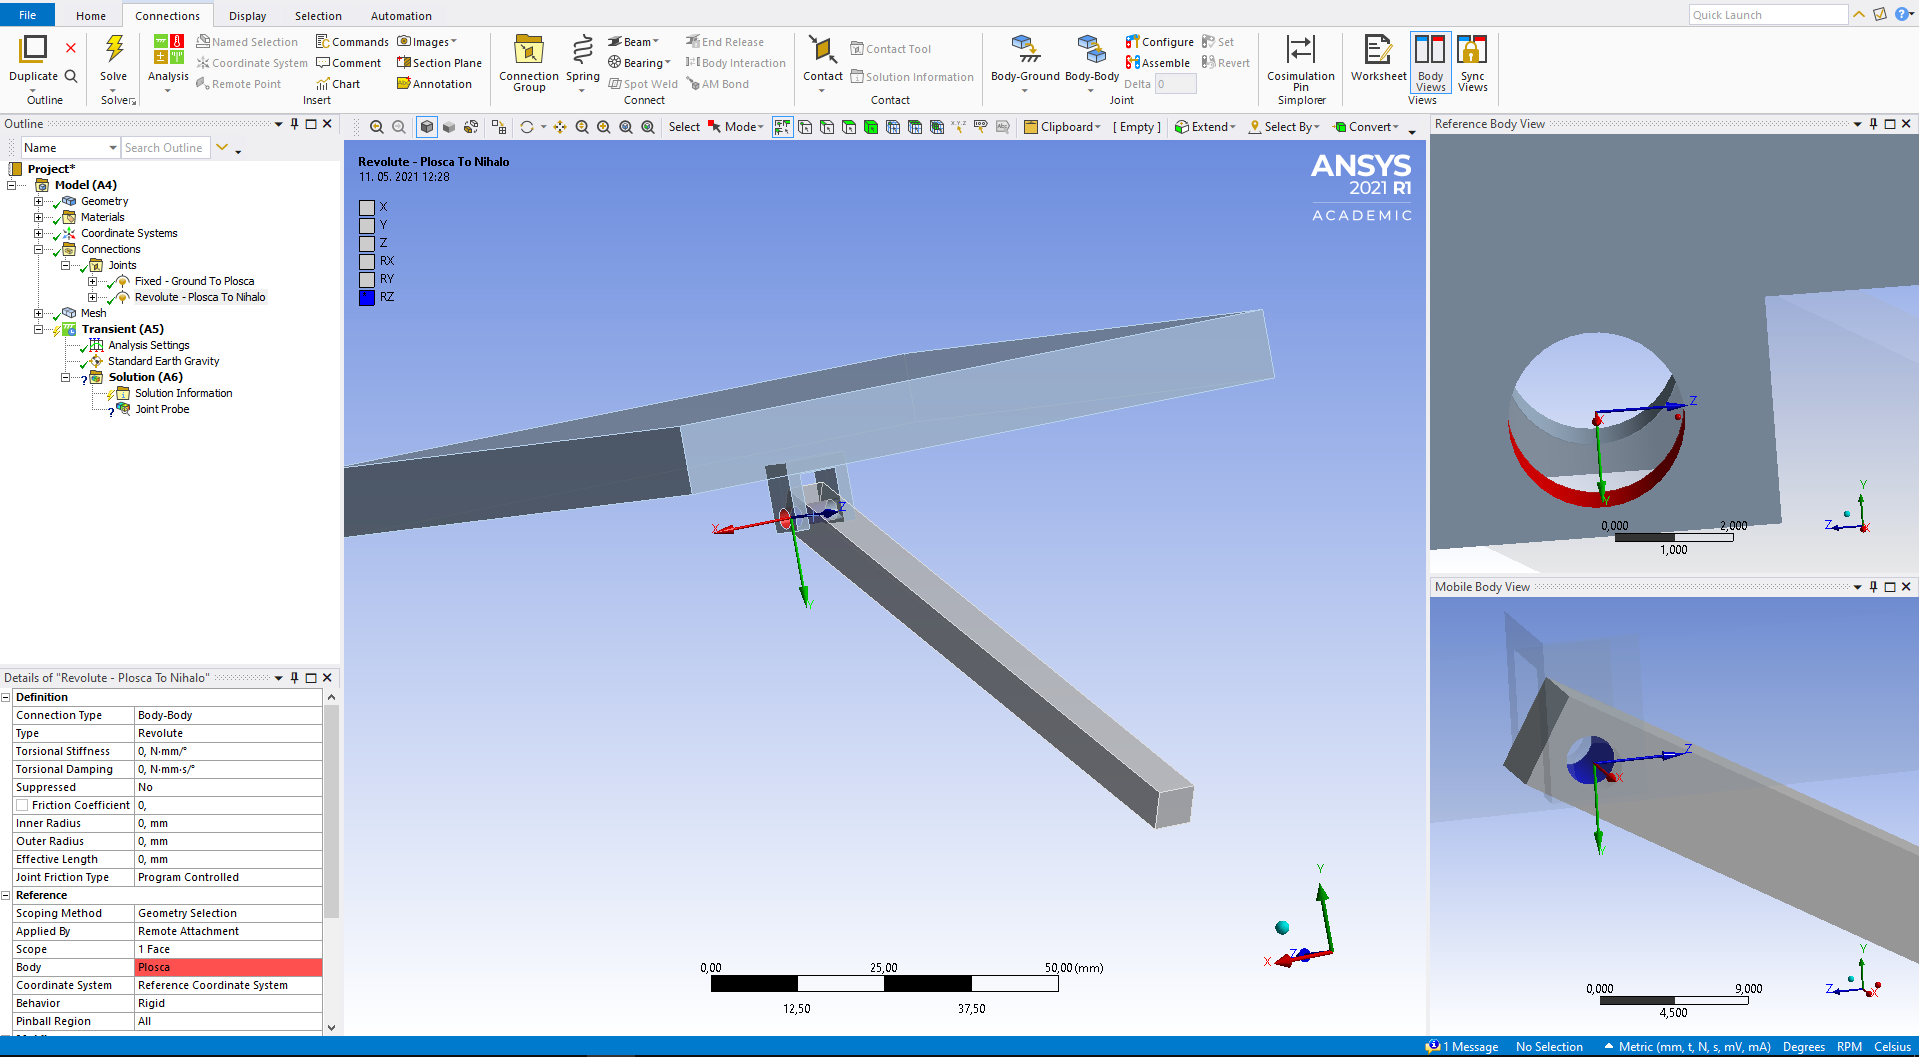Viewport: 1919px width, 1057px height.
Task: Select the Contact tool icon
Action: 822,50
